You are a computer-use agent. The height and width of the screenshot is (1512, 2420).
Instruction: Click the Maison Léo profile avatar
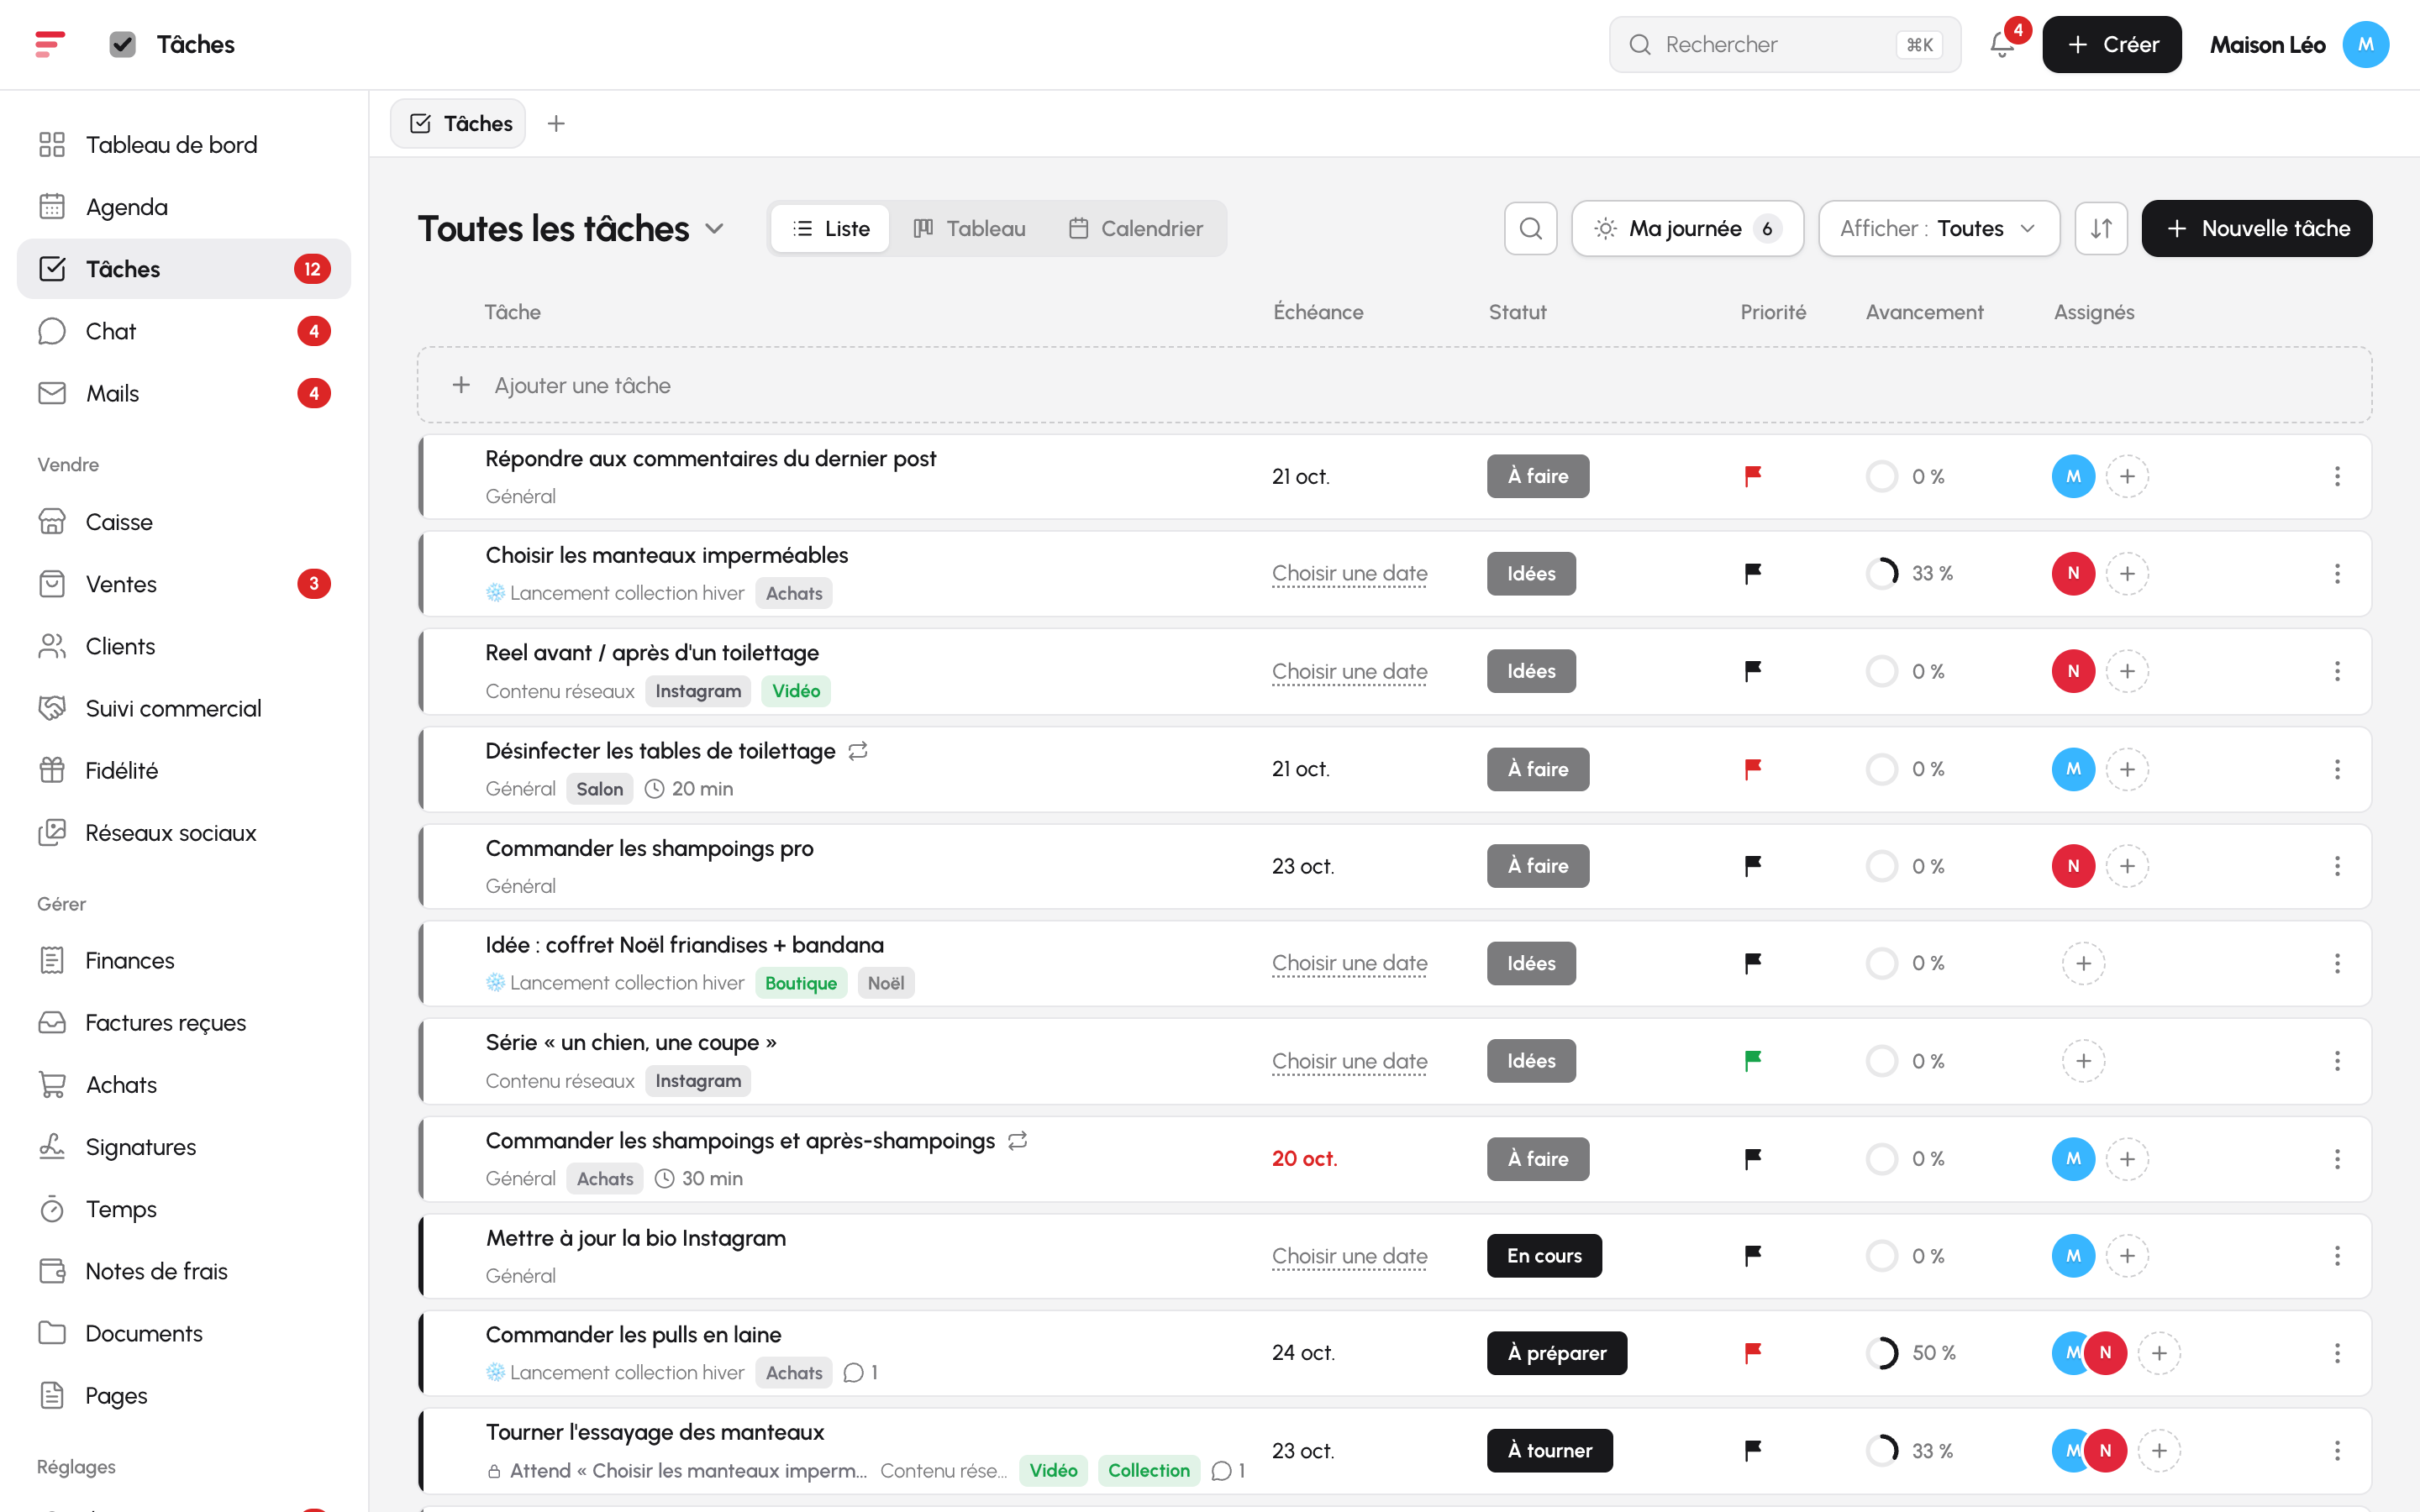[x=2365, y=44]
